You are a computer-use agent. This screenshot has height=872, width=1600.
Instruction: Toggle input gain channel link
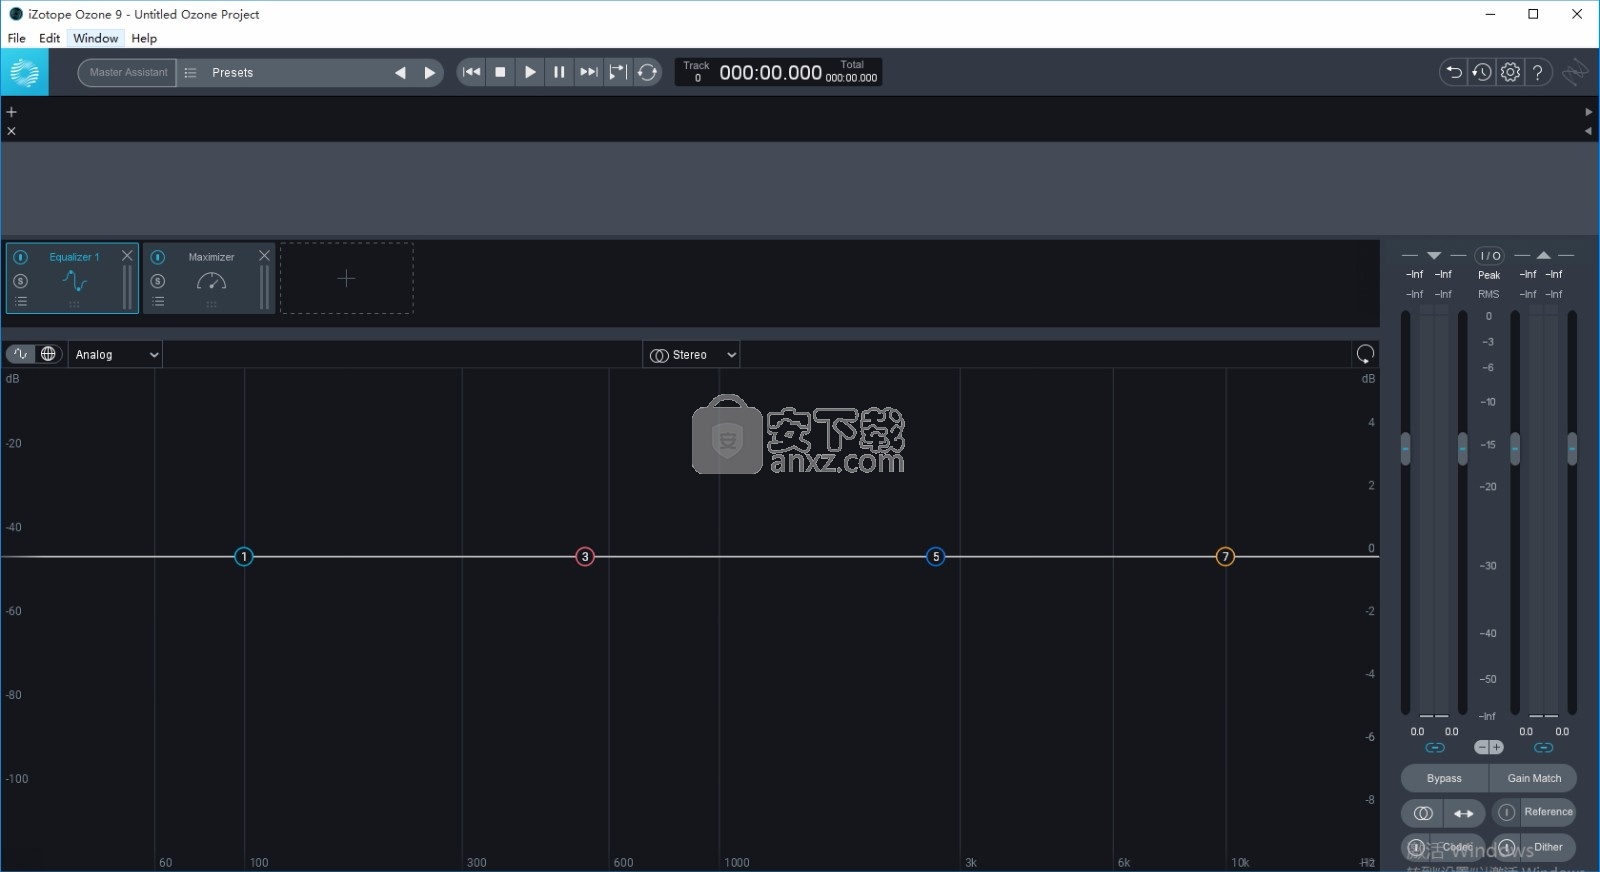pos(1435,748)
